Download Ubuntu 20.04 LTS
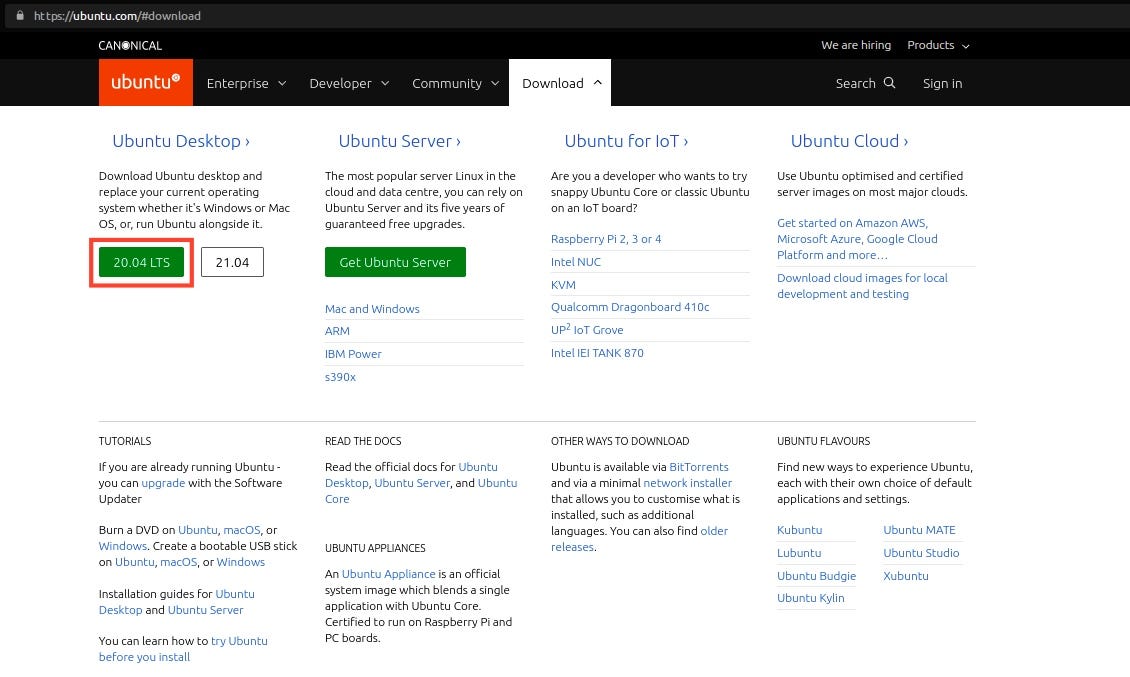 [x=141, y=262]
